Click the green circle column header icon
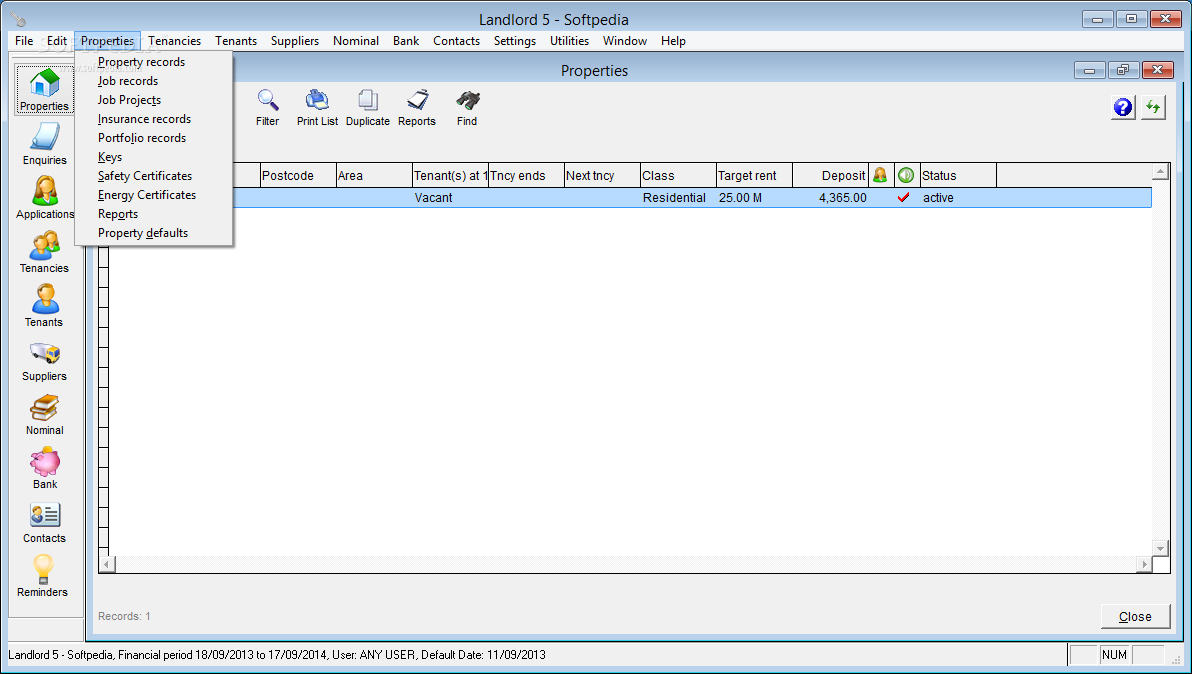 [x=906, y=175]
